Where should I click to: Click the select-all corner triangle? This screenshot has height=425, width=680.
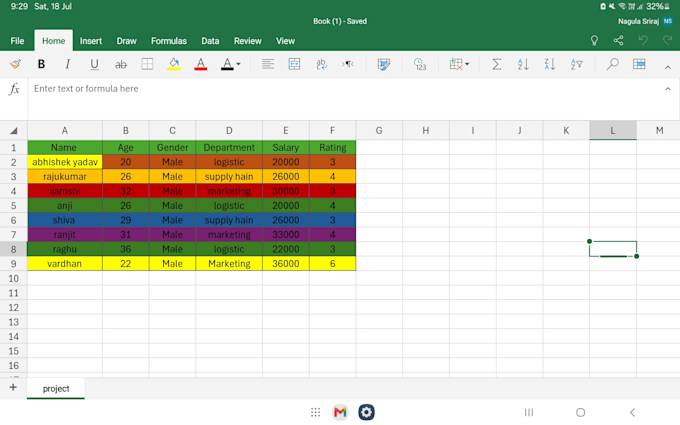tap(14, 131)
